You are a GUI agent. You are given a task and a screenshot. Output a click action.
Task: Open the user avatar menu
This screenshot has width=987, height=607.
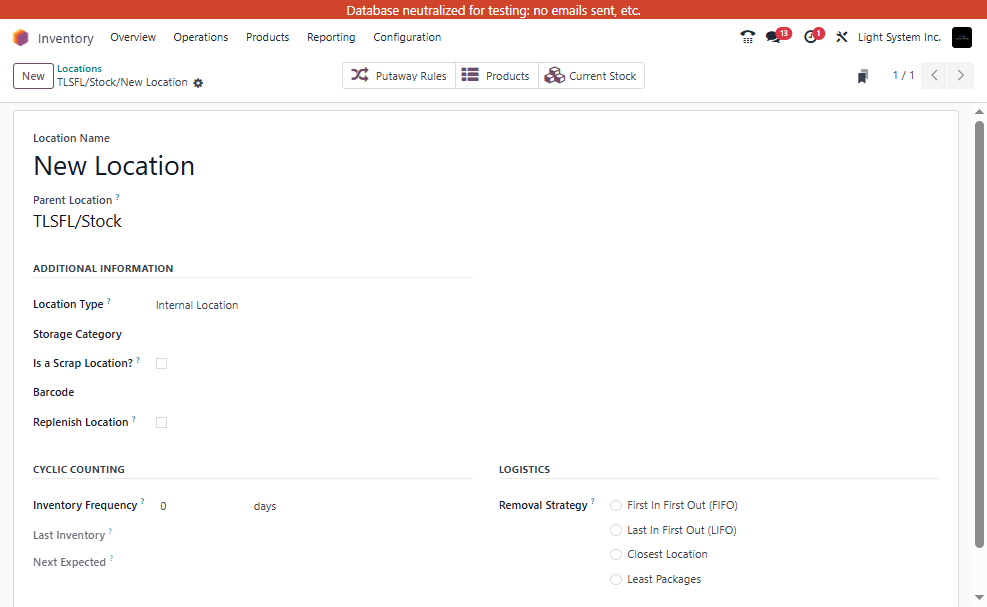pos(961,38)
